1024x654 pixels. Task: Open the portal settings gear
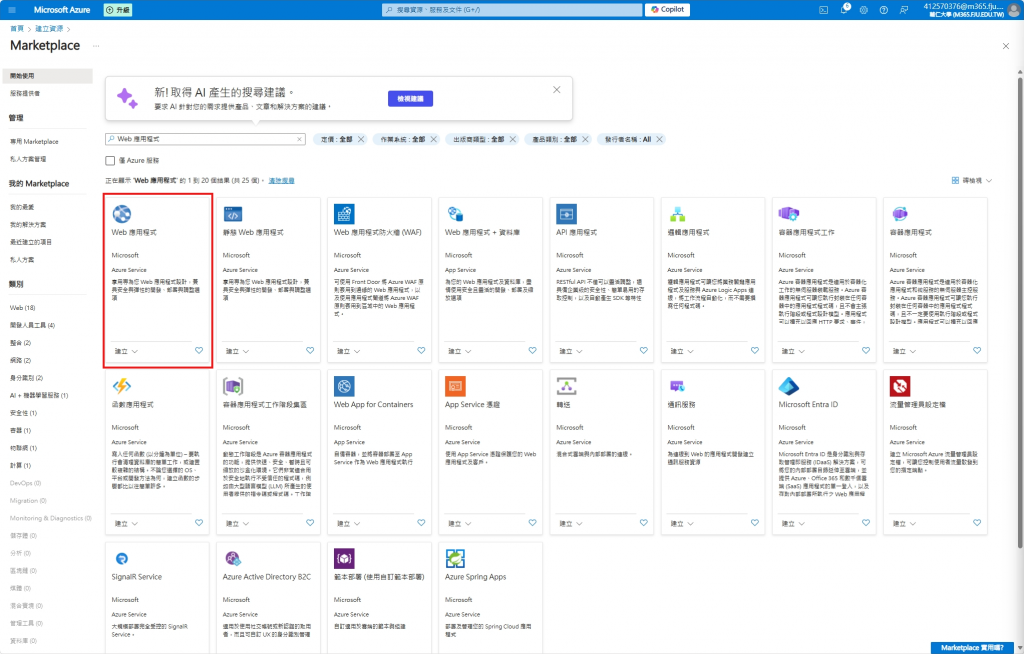pyautogui.click(x=864, y=10)
